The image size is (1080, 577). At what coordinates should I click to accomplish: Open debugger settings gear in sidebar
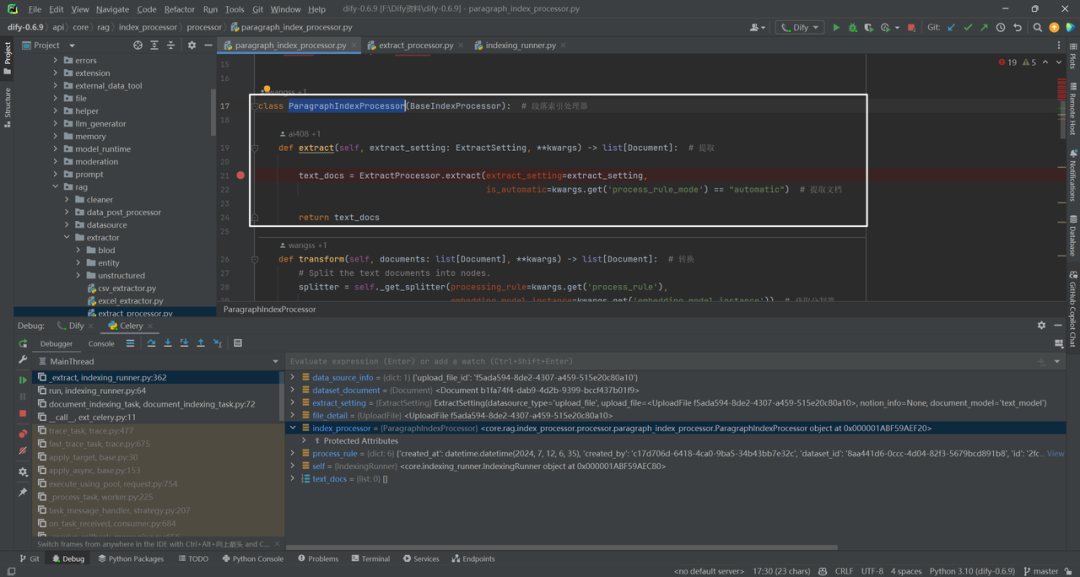coord(23,472)
